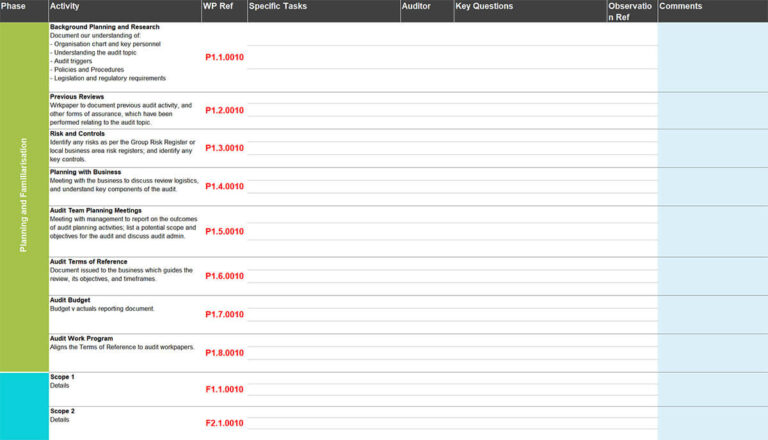Select Comments cell for P1.2.0010
The image size is (768, 440).
713,110
